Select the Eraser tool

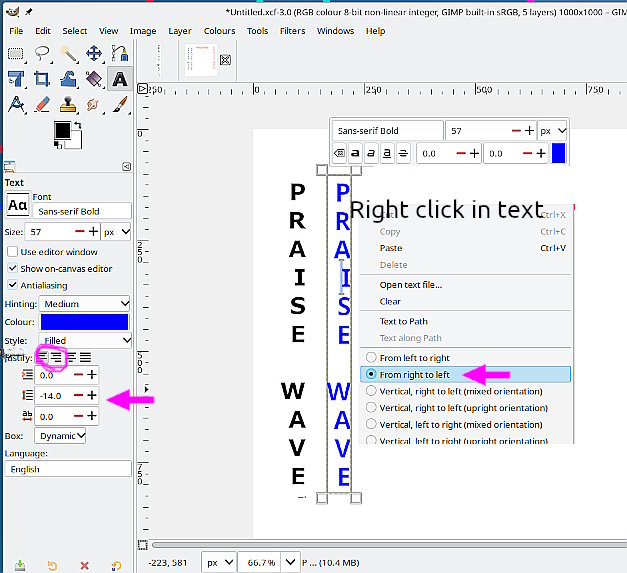[42, 105]
